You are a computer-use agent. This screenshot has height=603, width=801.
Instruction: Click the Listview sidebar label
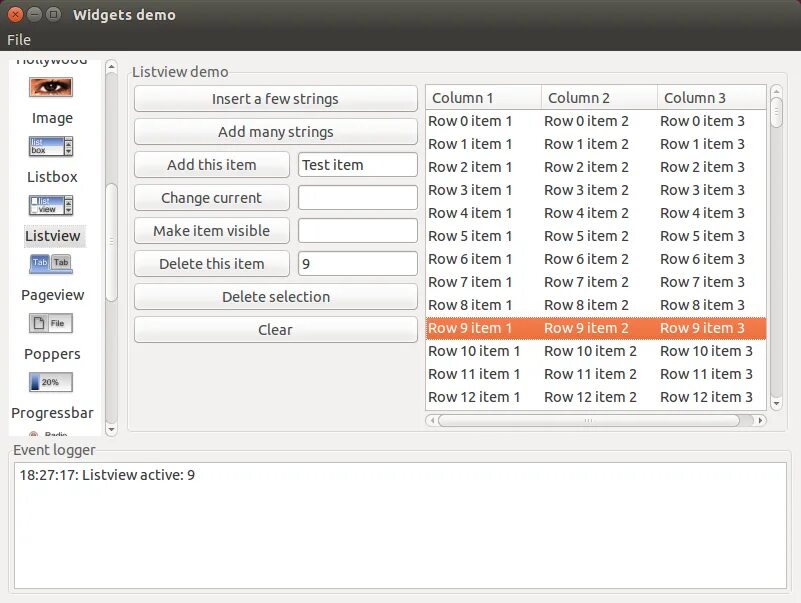[53, 236]
